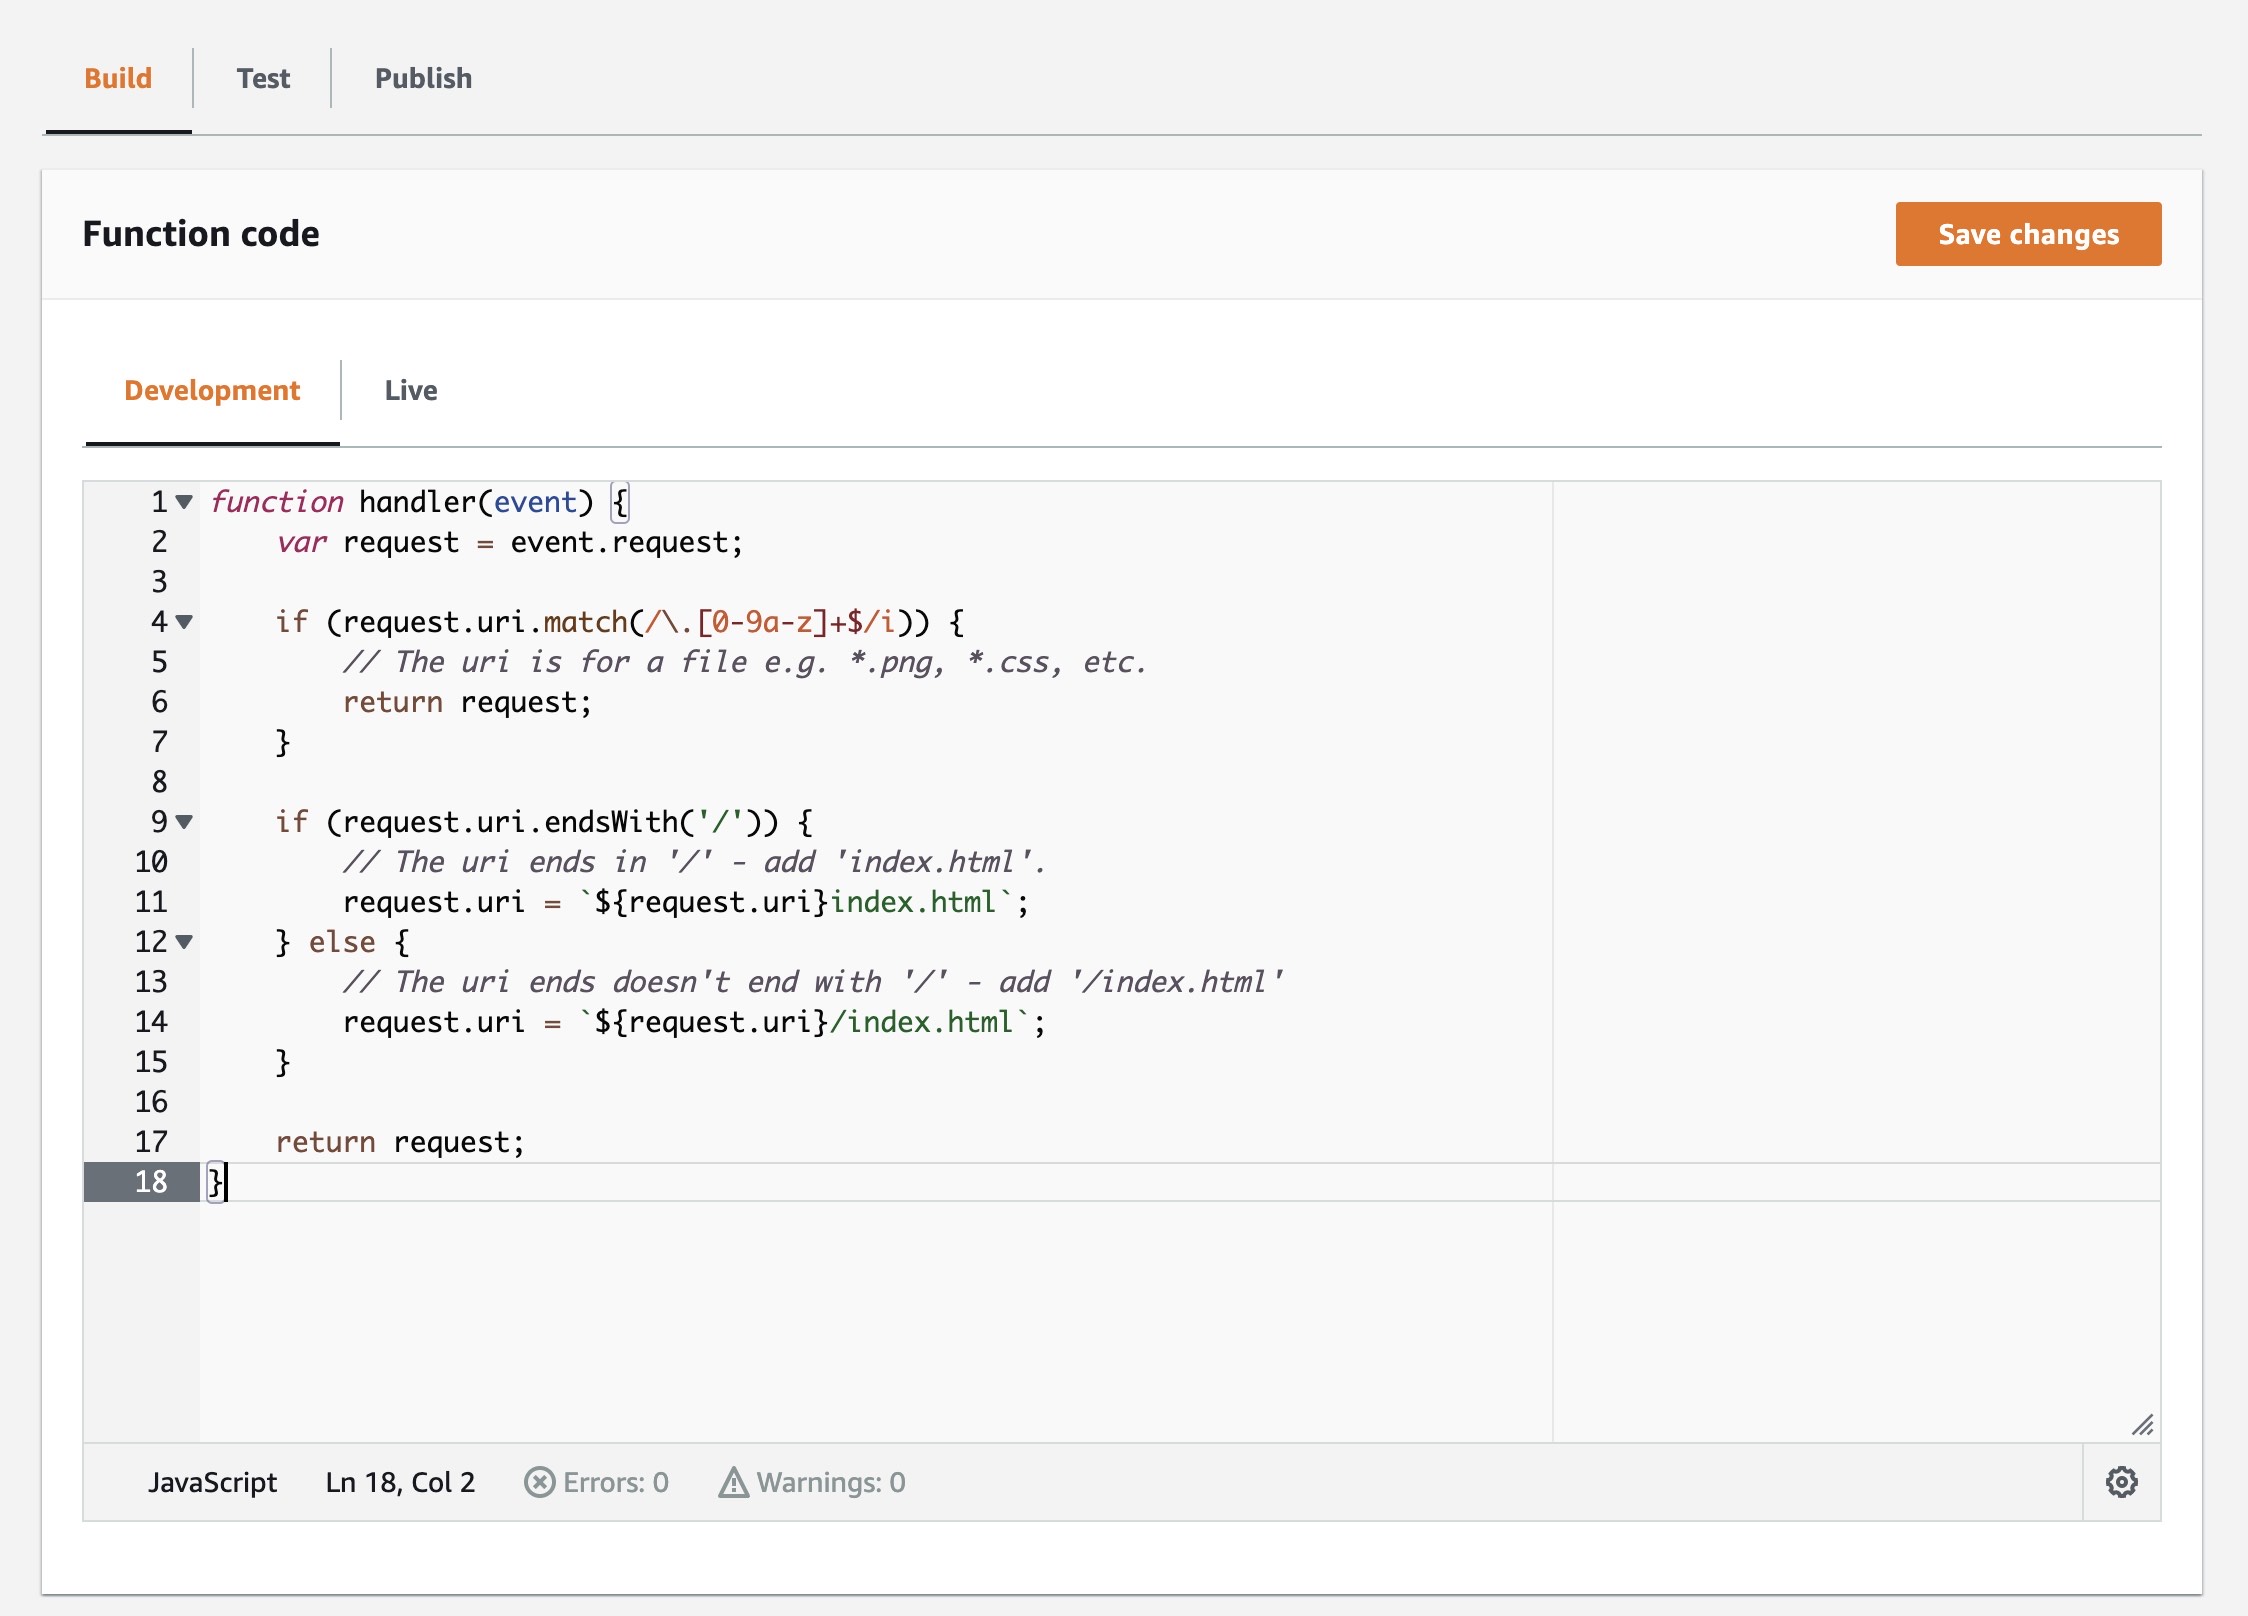Click the endsWith('/') condition line
2248x1616 pixels.
(x=544, y=822)
